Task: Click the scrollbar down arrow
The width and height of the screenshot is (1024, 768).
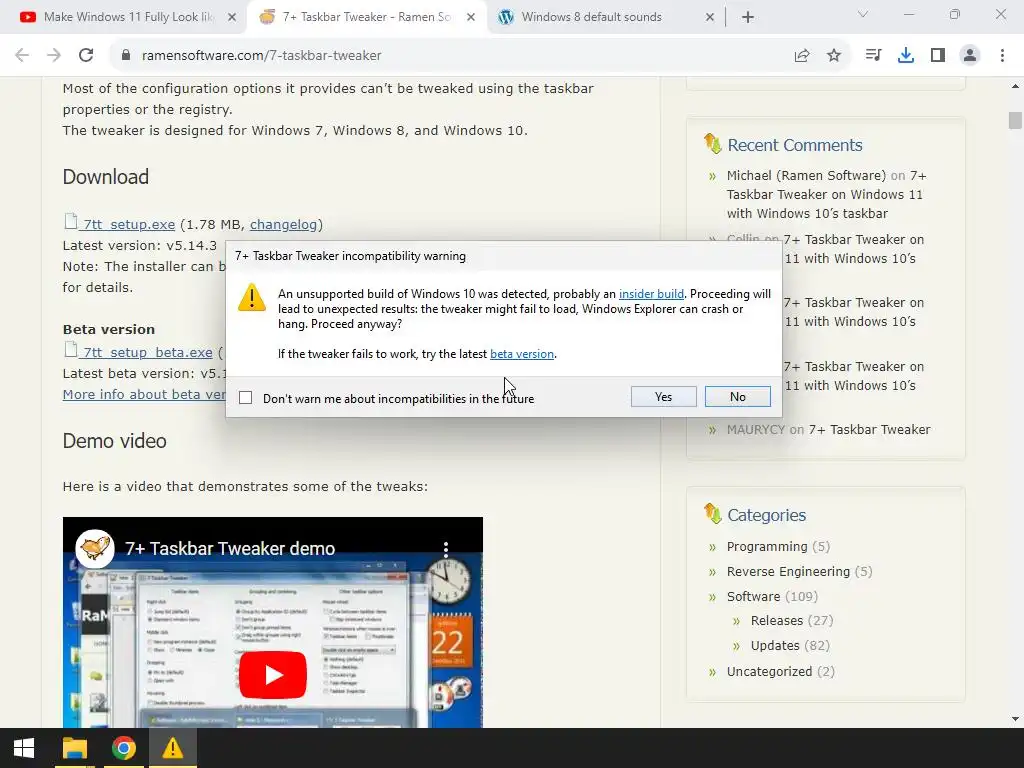Action: 1015,719
